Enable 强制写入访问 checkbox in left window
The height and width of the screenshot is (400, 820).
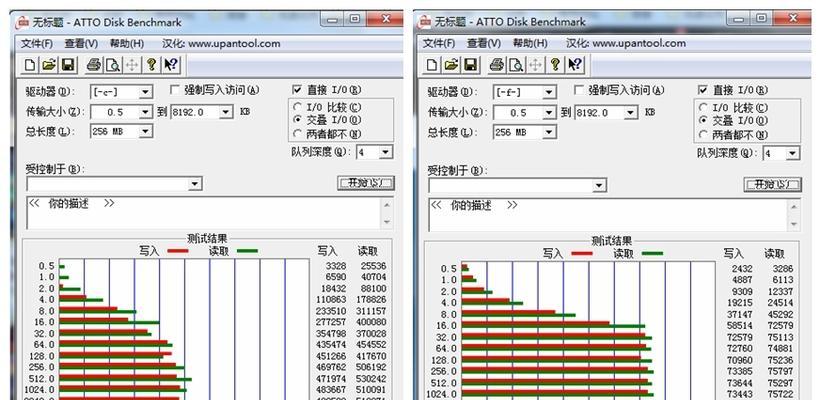pos(175,90)
